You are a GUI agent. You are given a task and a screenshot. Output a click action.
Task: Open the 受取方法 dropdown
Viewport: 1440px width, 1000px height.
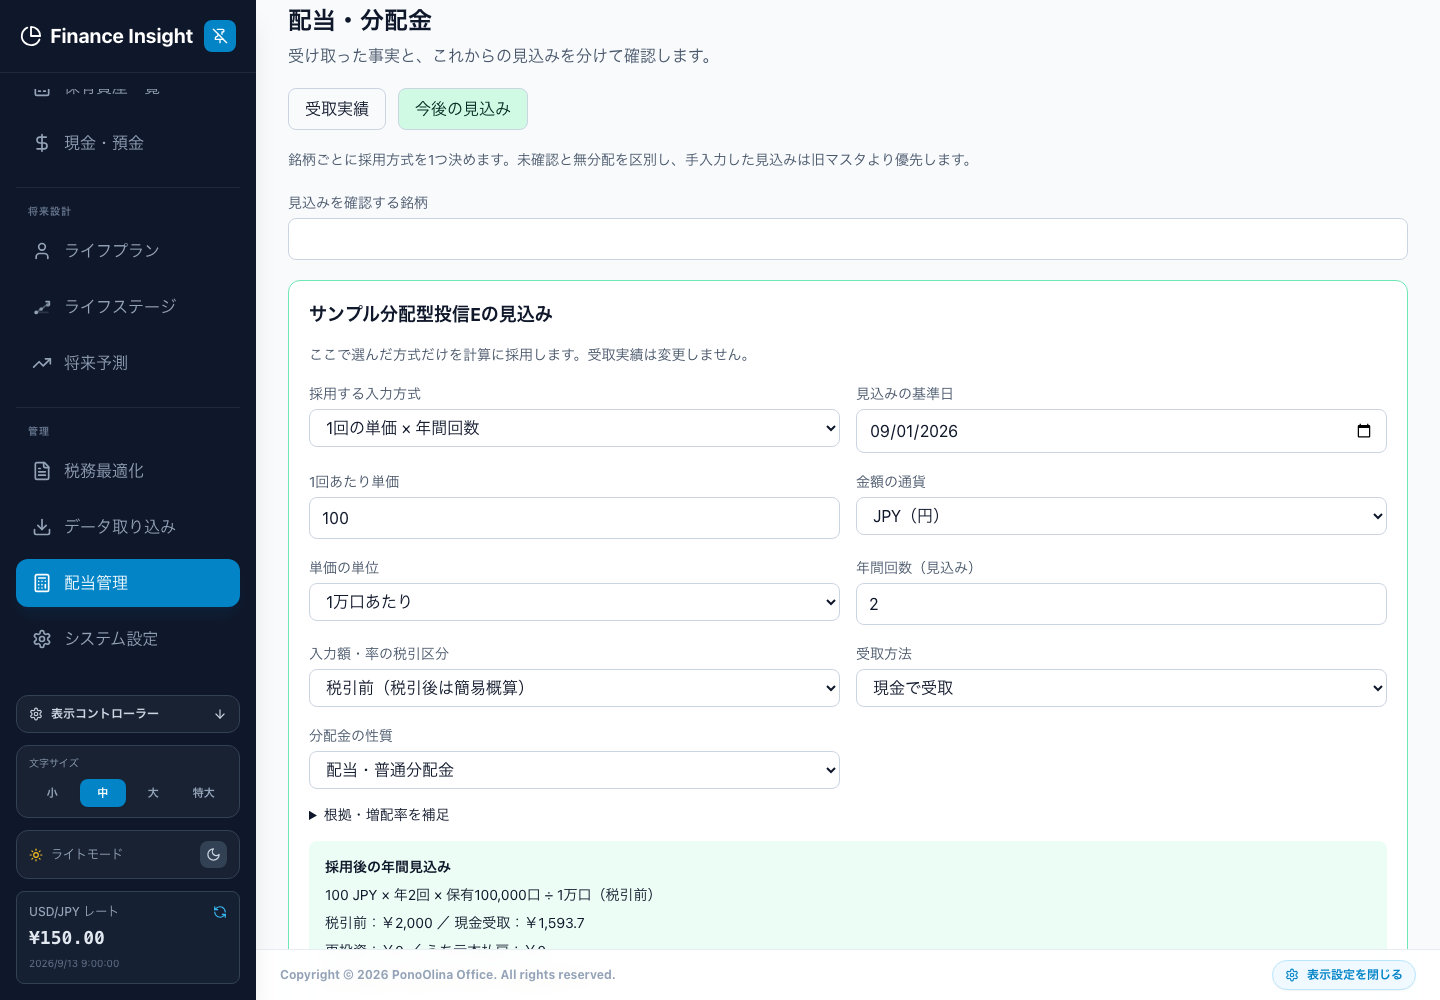[1121, 688]
